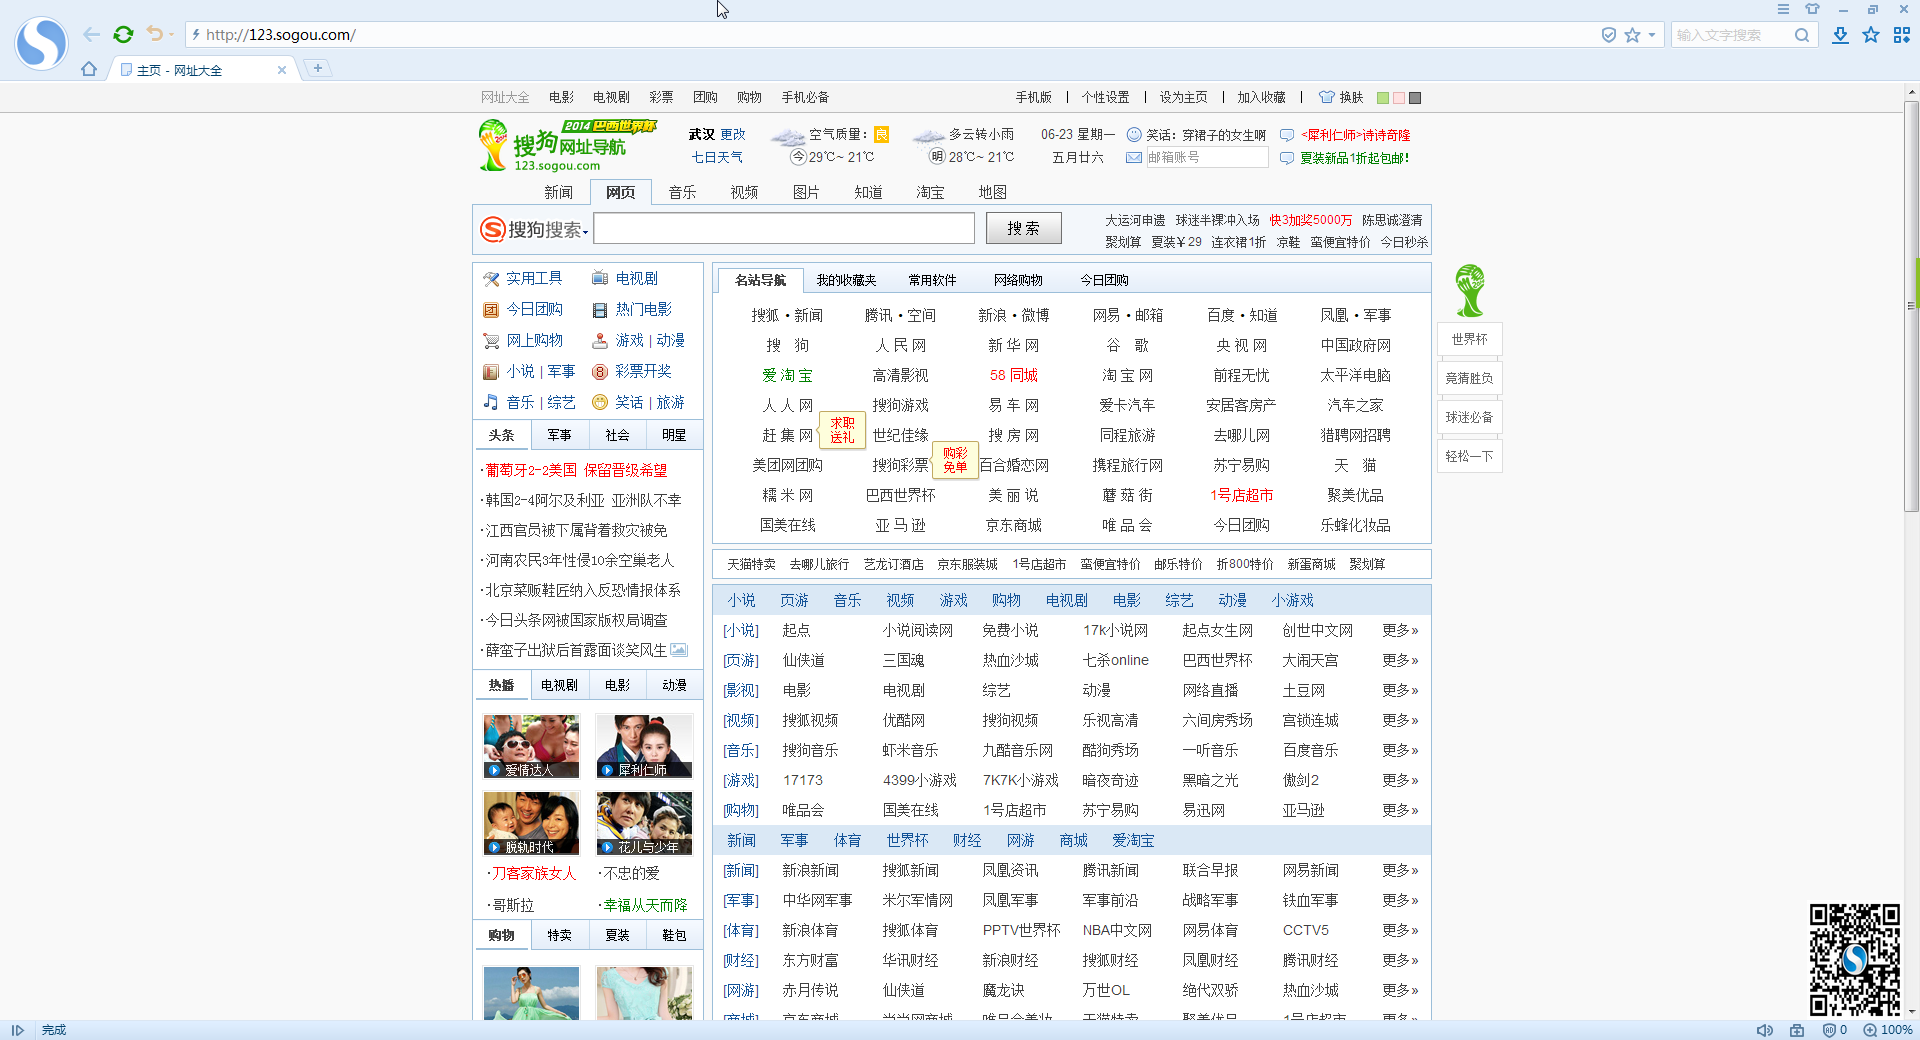Click the favorites star icon in address bar
Image resolution: width=1920 pixels, height=1040 pixels.
(x=1633, y=35)
